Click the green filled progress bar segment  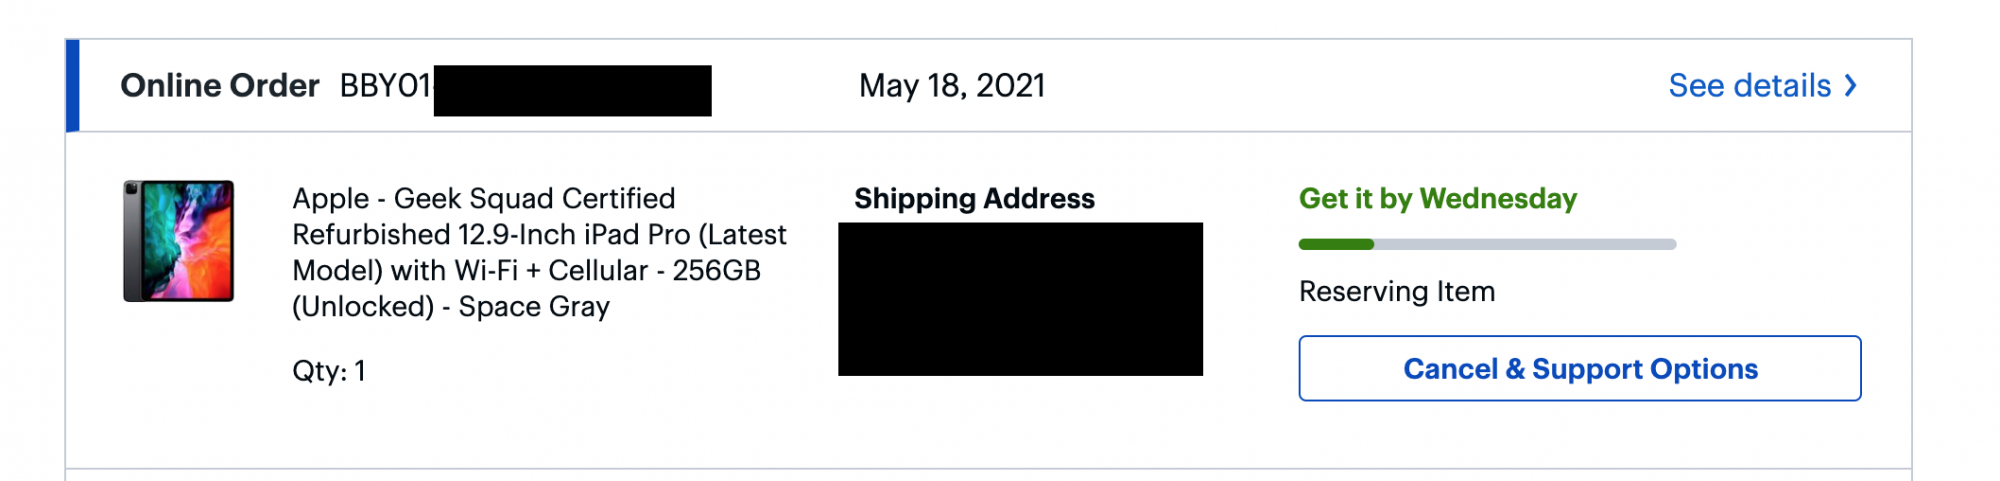point(1336,244)
